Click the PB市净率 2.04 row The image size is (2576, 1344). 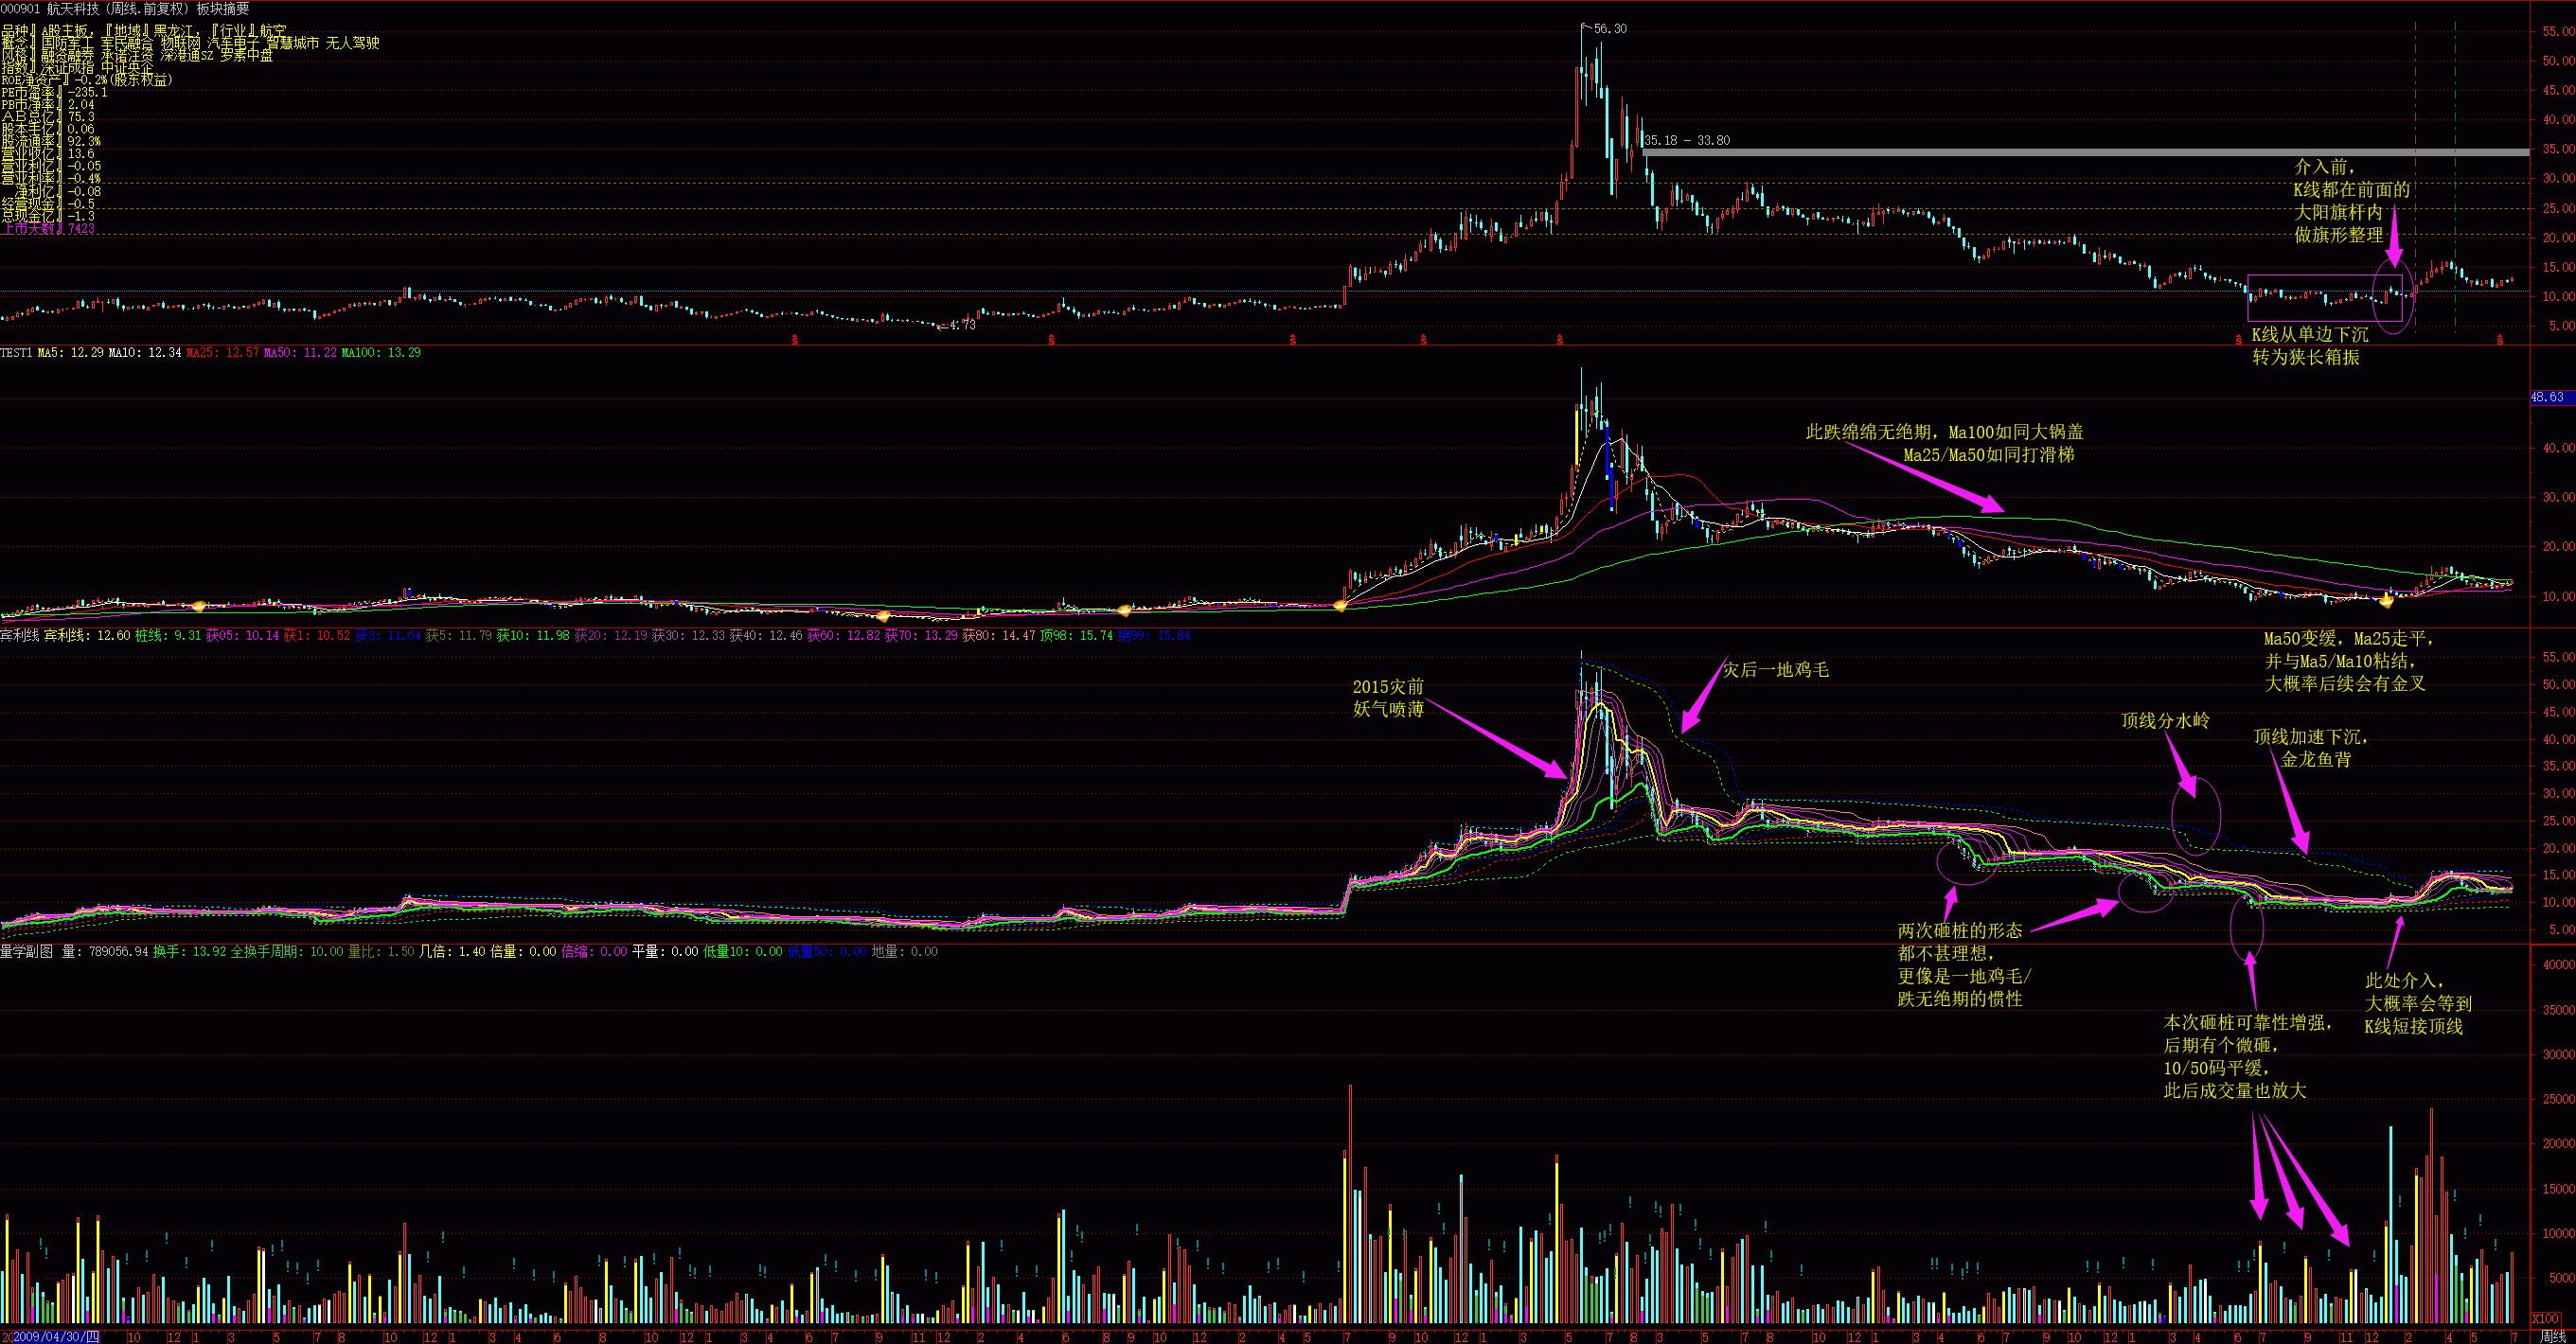click(x=48, y=104)
